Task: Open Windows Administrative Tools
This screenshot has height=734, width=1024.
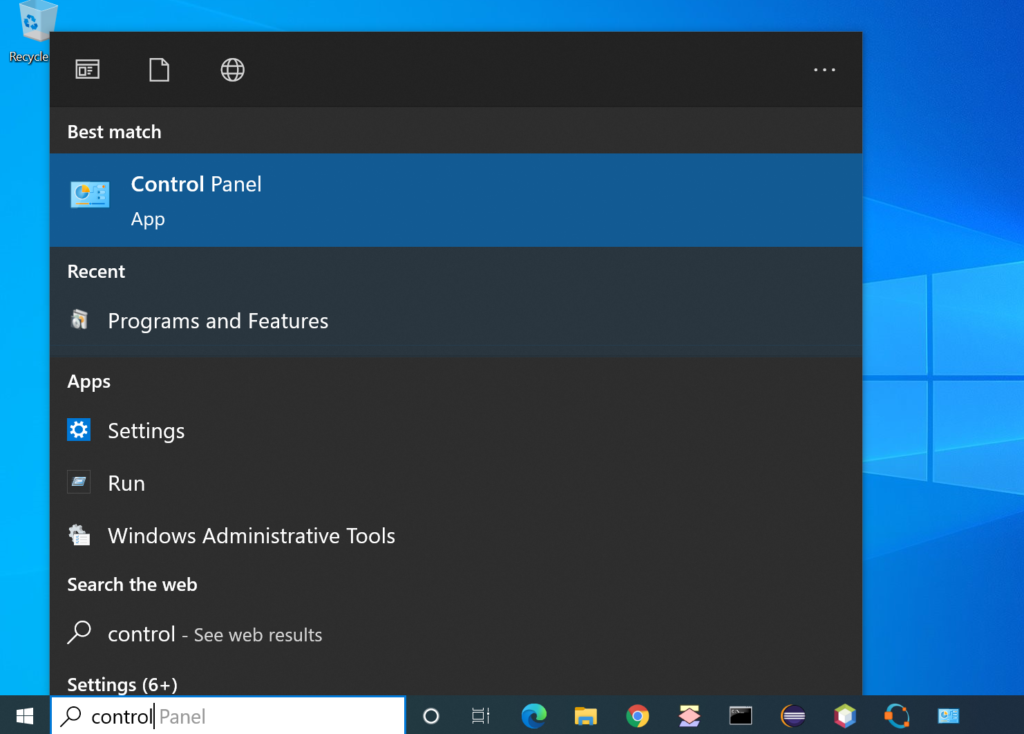Action: click(251, 535)
